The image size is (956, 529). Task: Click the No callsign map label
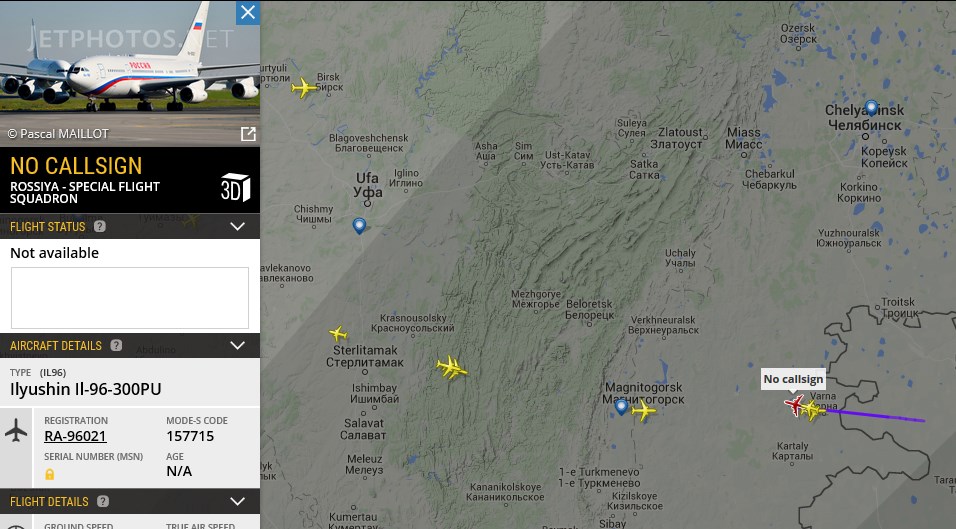click(793, 379)
